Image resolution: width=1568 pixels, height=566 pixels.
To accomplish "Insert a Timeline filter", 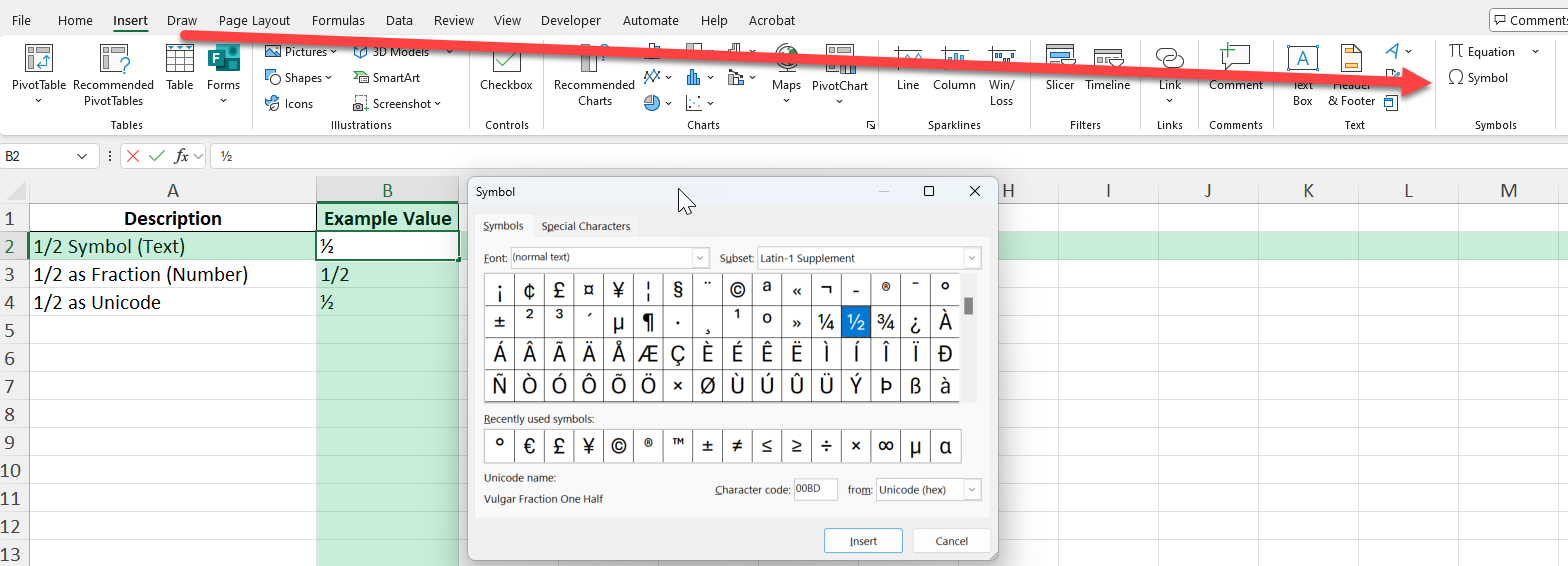I will pyautogui.click(x=1108, y=68).
